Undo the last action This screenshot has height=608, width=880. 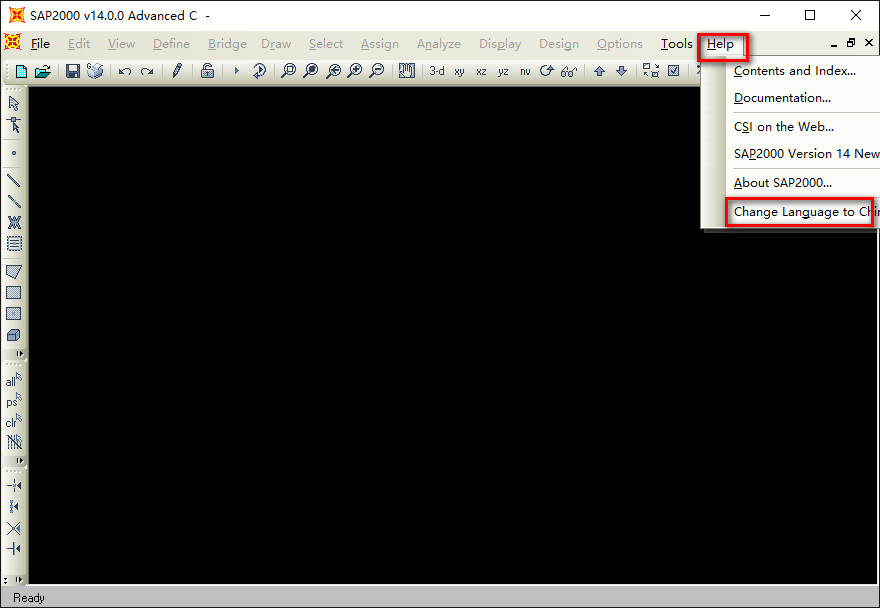click(x=125, y=71)
